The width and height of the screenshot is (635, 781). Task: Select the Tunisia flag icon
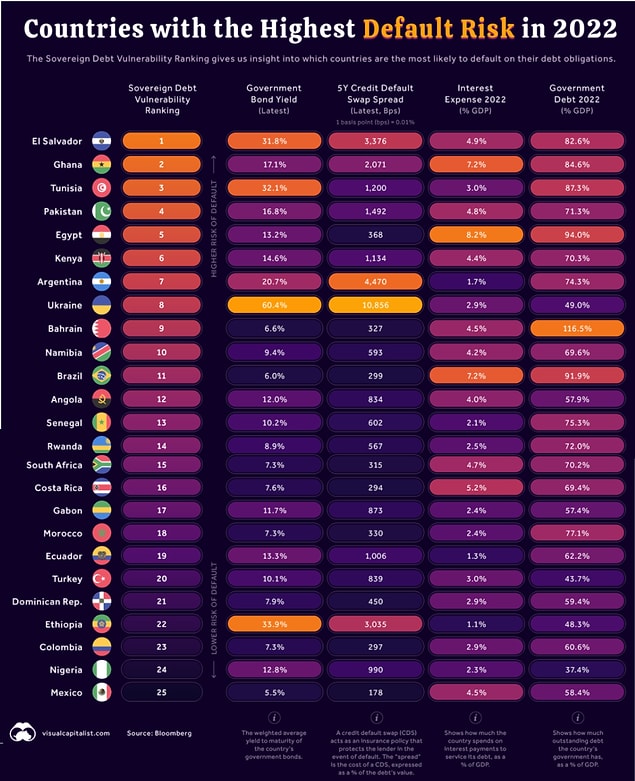pos(102,188)
